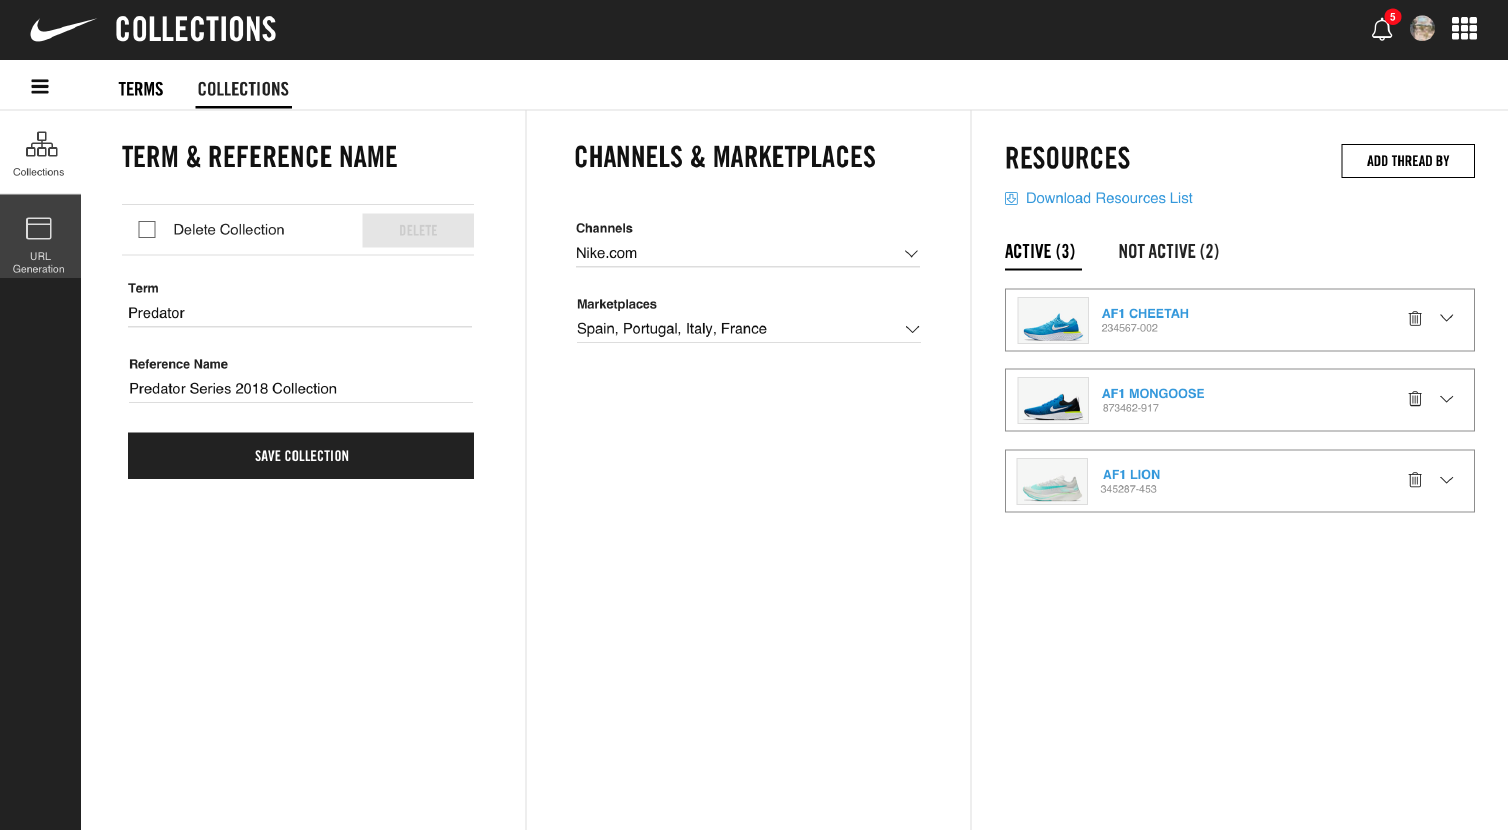Delete the AF1 CHEETAH resource via trash icon

pyautogui.click(x=1415, y=318)
